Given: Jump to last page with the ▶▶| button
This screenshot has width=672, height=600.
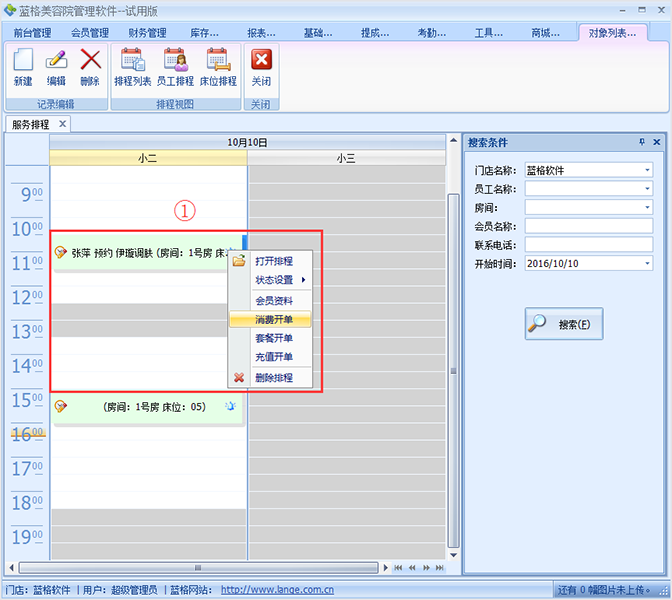Looking at the screenshot, I should (x=440, y=567).
